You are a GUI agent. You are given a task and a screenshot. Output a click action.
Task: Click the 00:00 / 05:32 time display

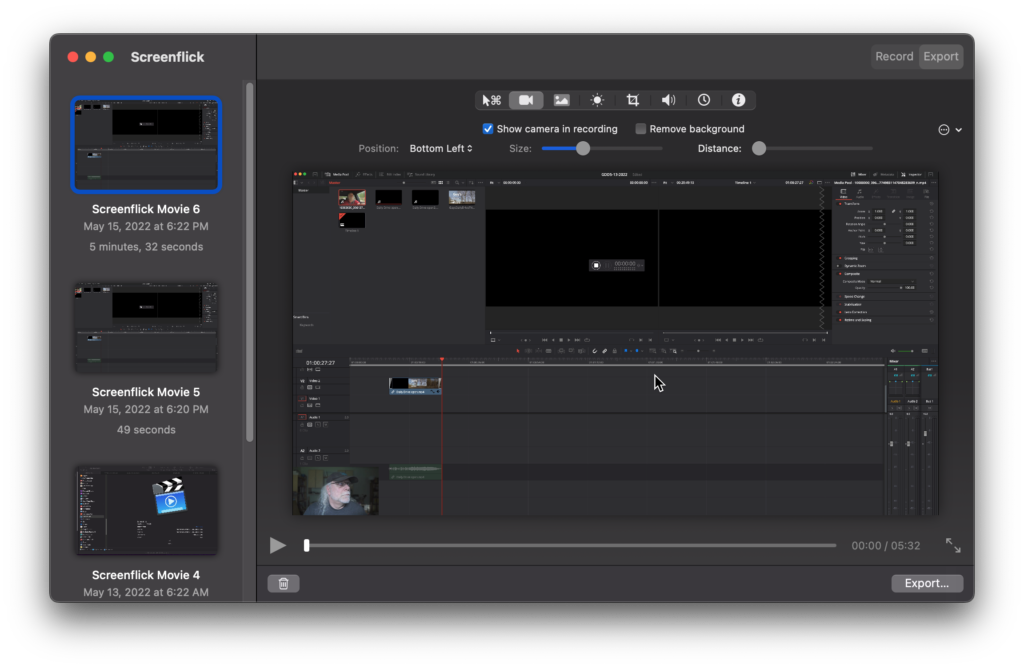(x=886, y=545)
